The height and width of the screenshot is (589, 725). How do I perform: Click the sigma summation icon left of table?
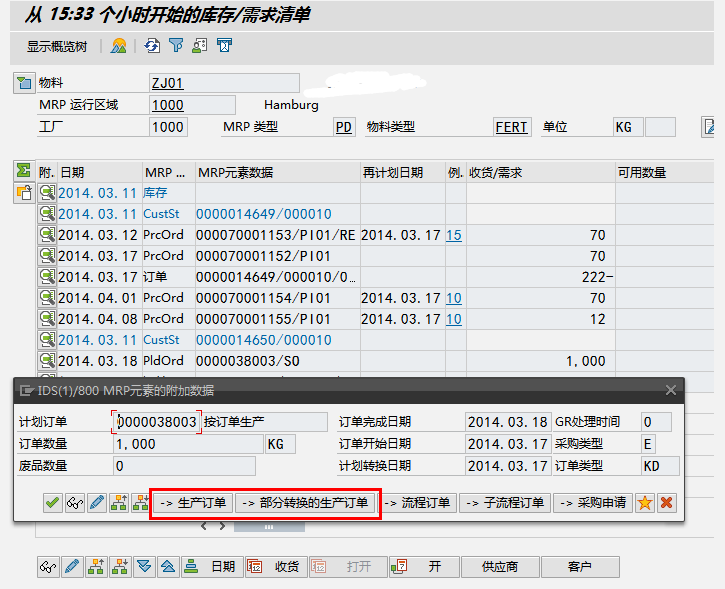tap(23, 171)
